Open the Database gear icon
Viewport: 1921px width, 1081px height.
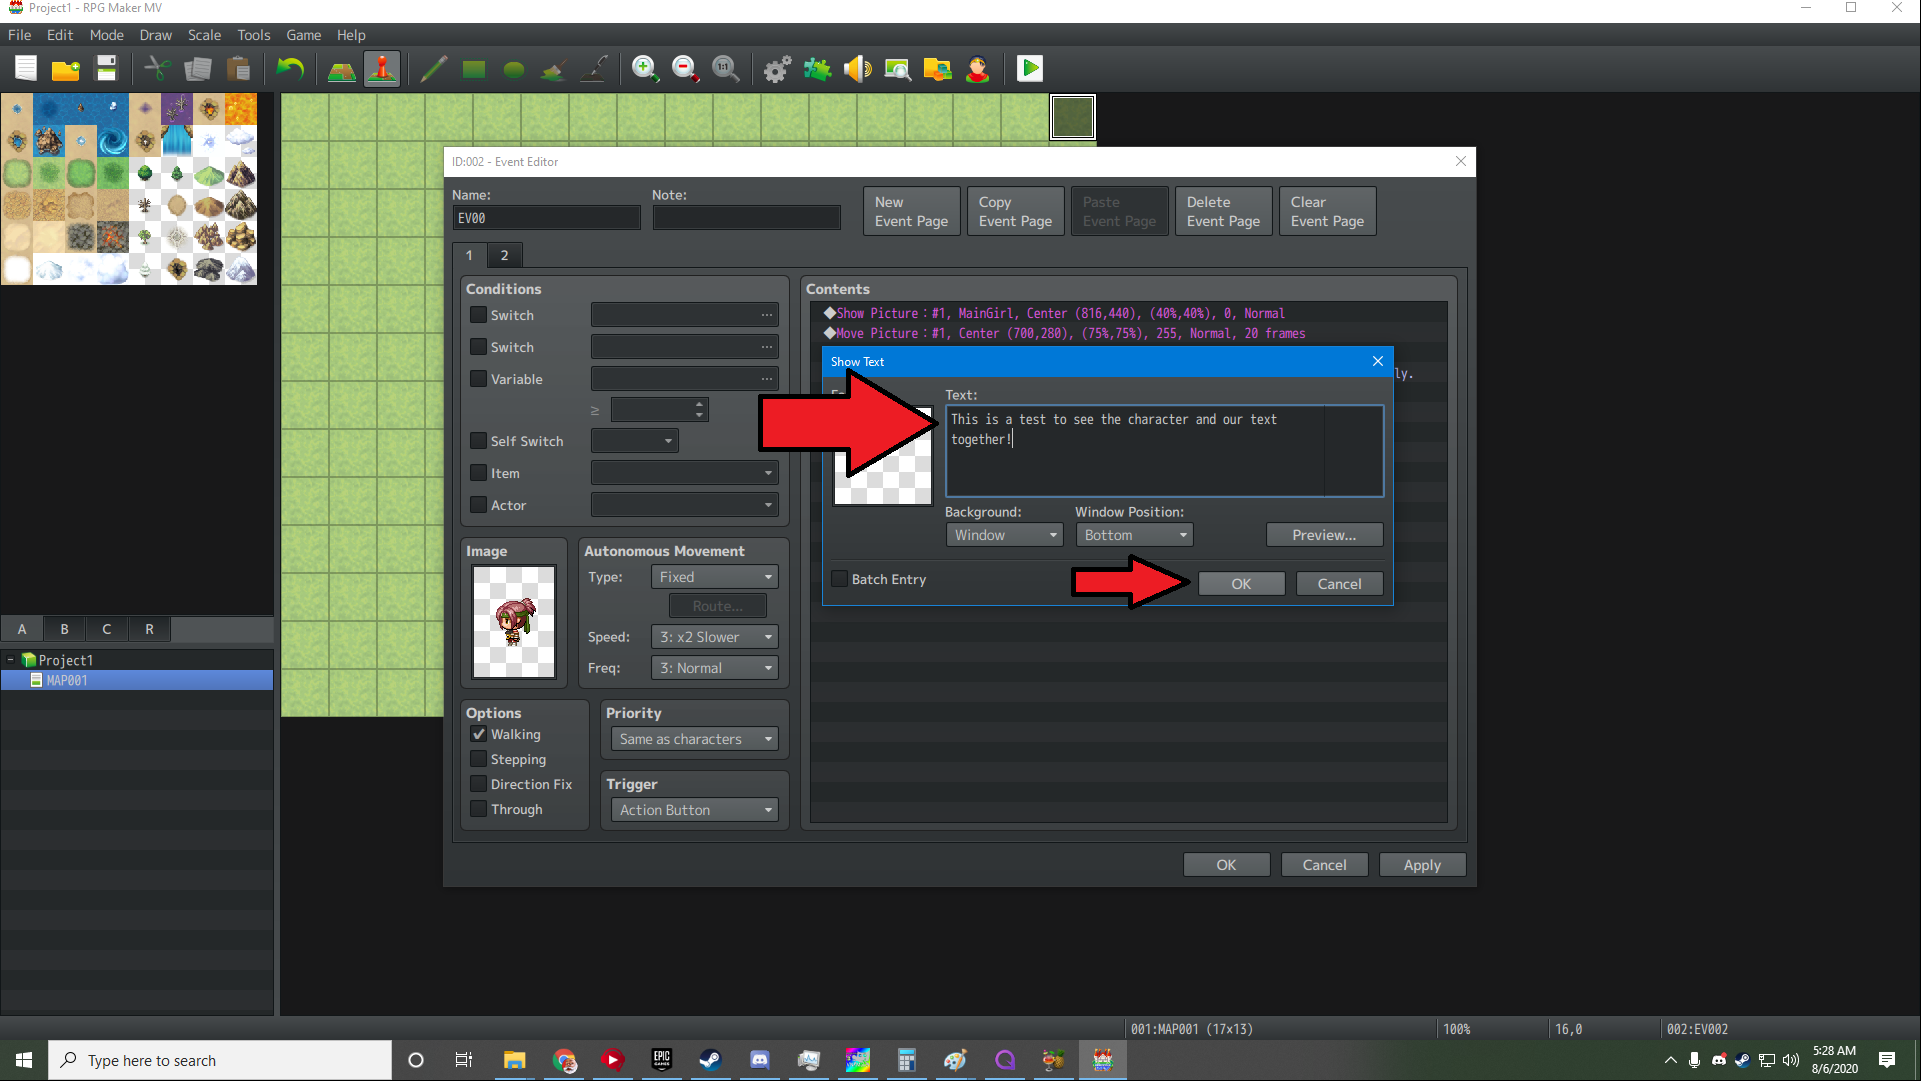(777, 69)
